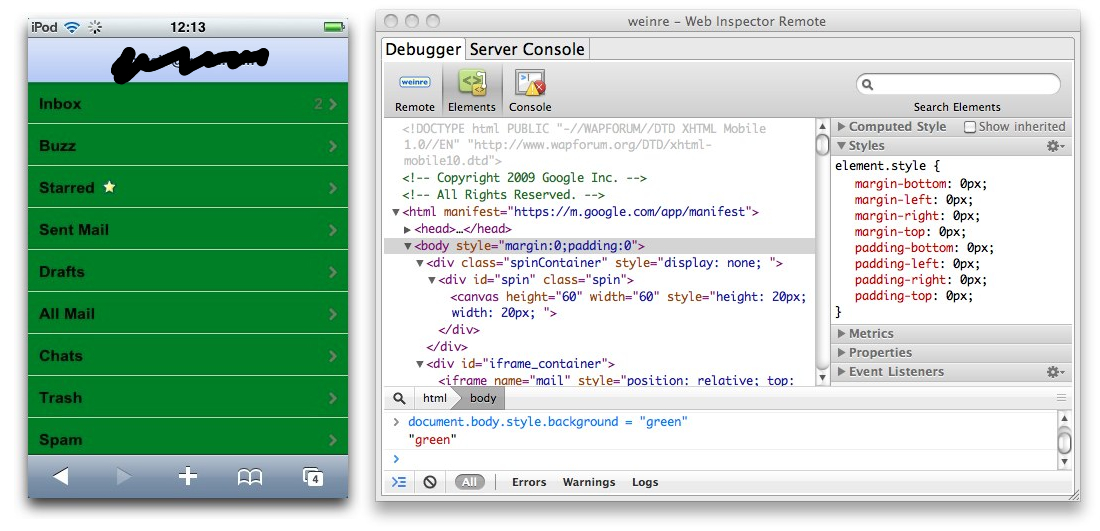Switch to the Server Console tab
The image size is (1100, 531).
(x=527, y=49)
